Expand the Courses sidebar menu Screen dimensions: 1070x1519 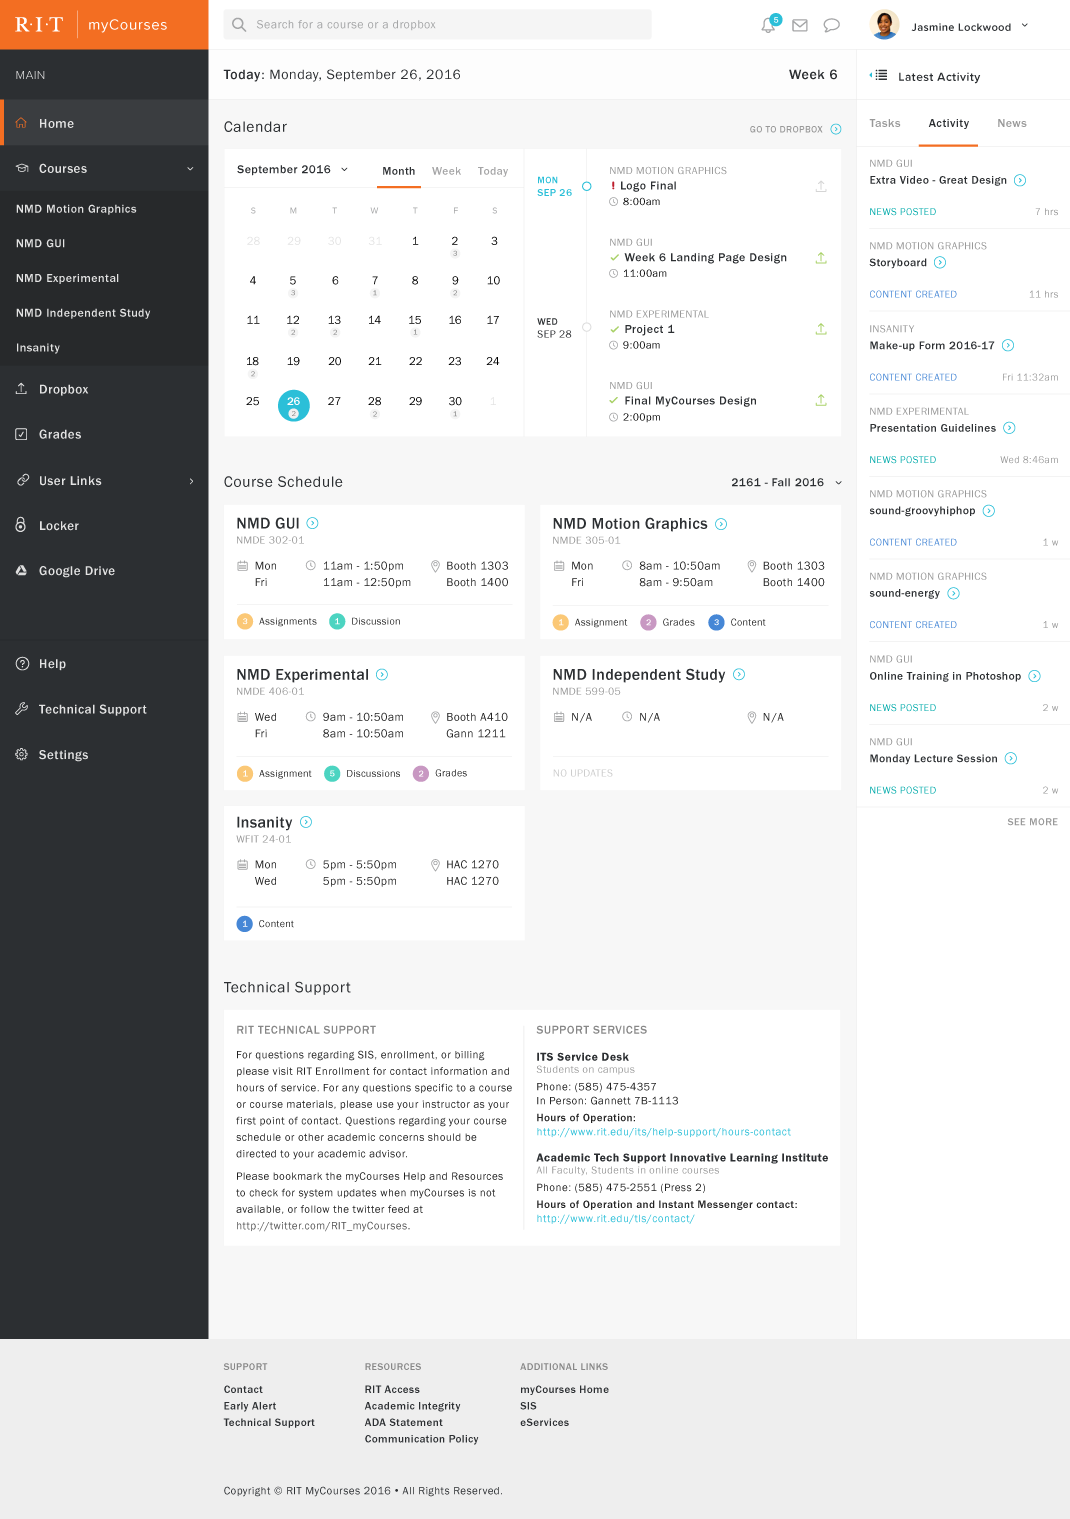pyautogui.click(x=104, y=168)
